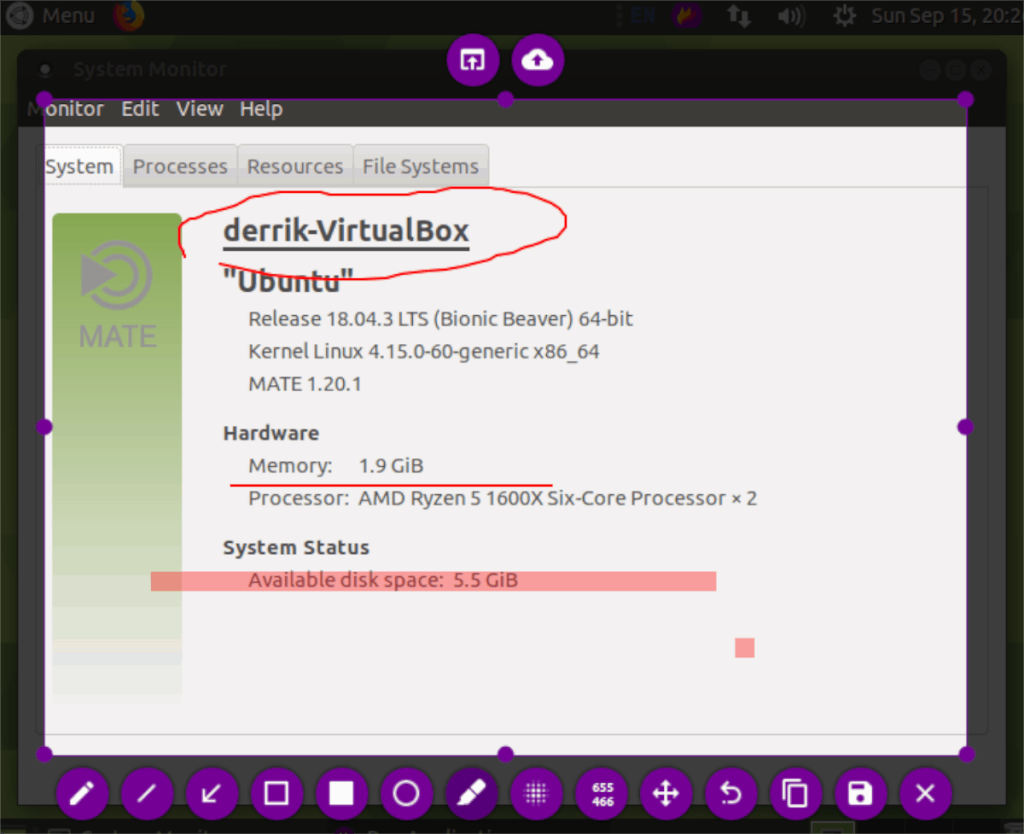Pick the Arrow annotation tool
The width and height of the screenshot is (1024, 834).
click(x=212, y=794)
